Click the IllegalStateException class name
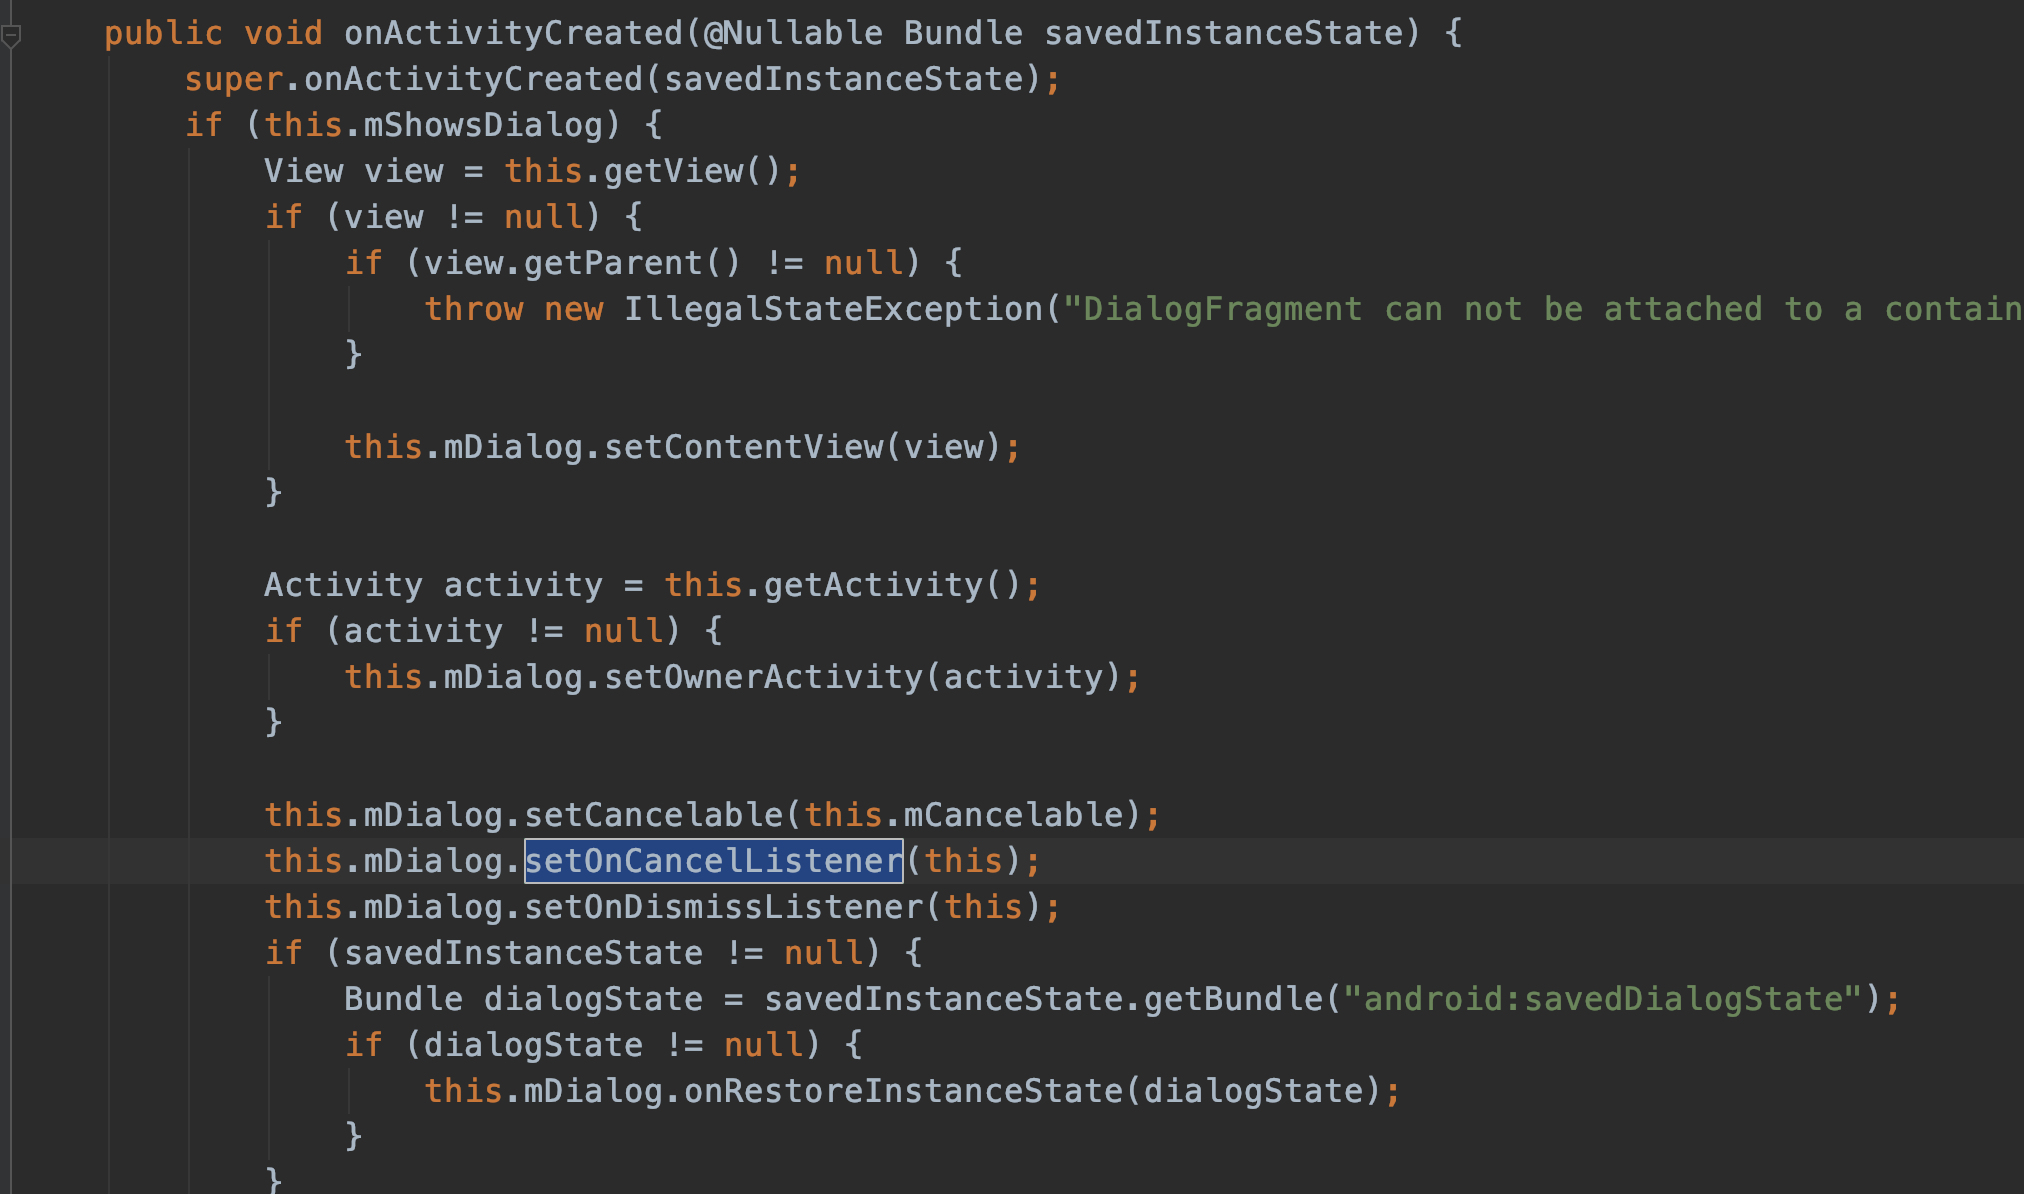This screenshot has width=2024, height=1194. [833, 309]
